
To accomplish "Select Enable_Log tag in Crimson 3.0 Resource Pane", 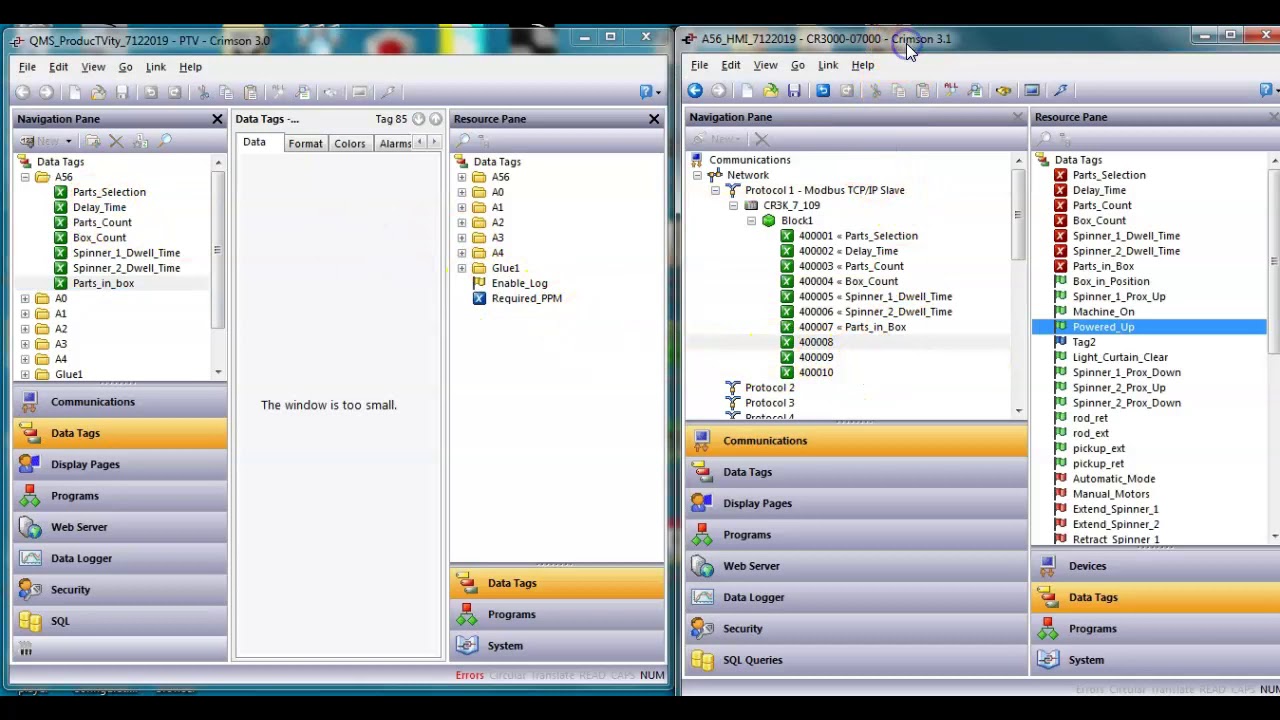I will tap(519, 283).
